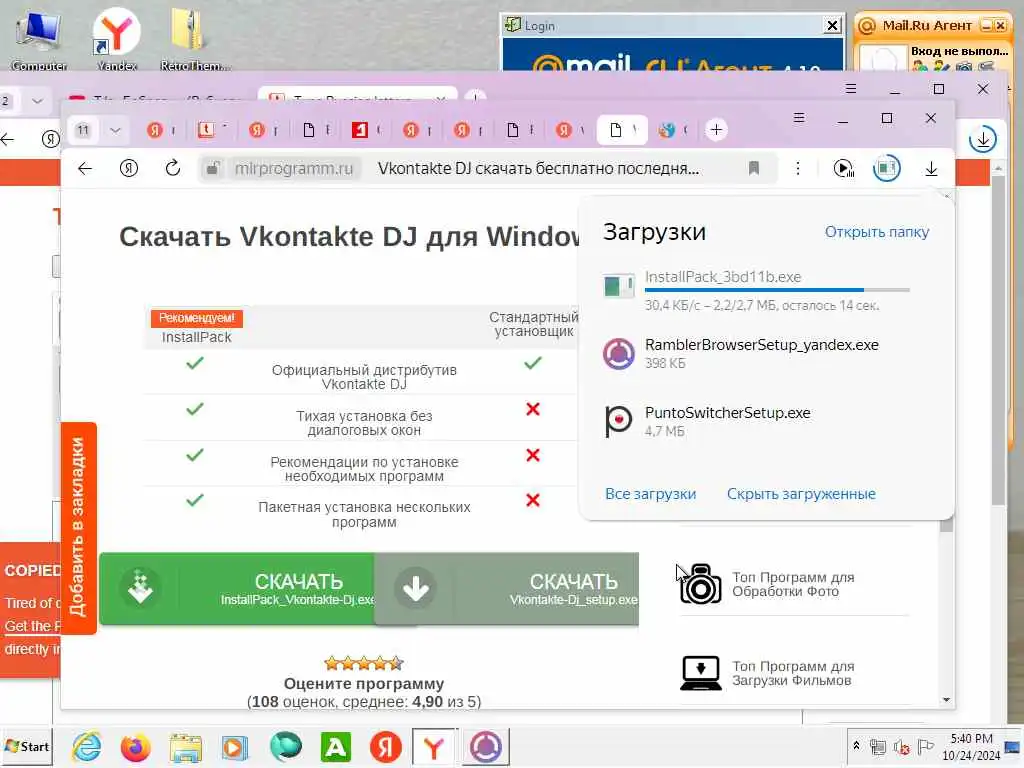Click the green A taskbar icon
This screenshot has width=1024, height=768.
pyautogui.click(x=335, y=746)
